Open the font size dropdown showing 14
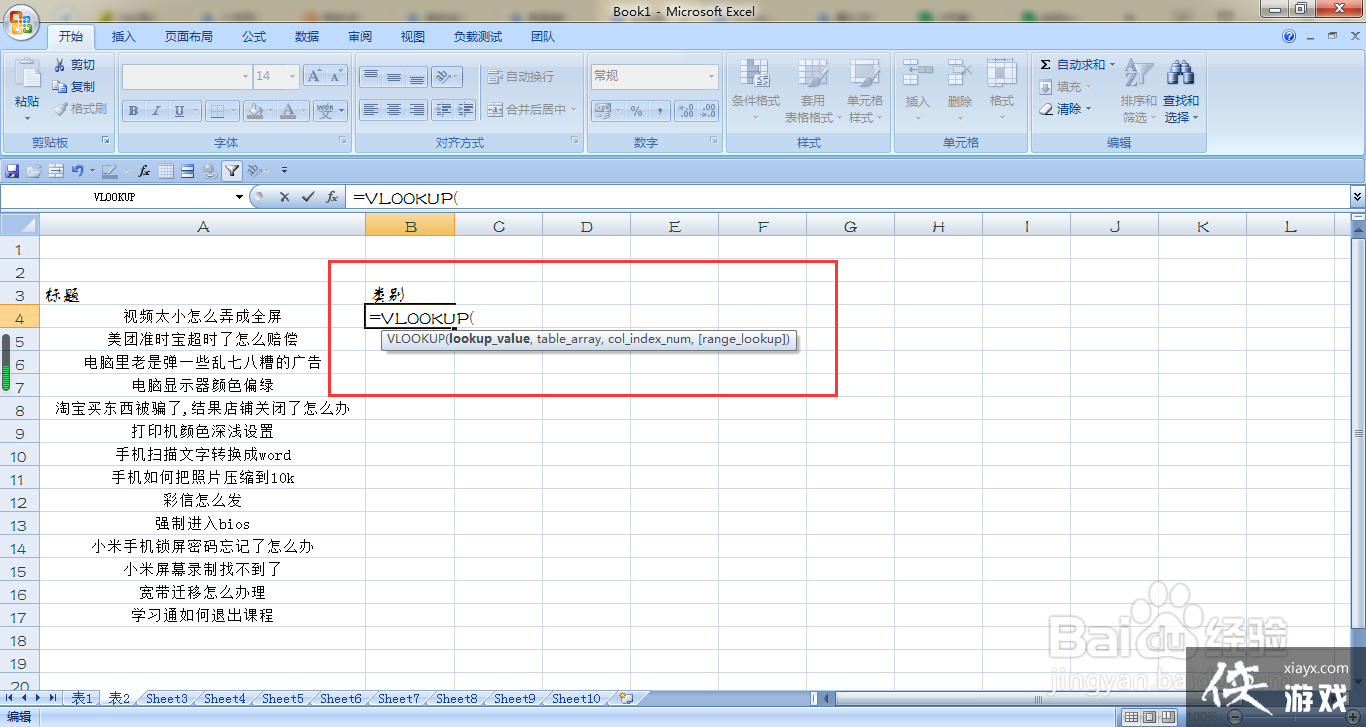This screenshot has height=727, width=1366. [x=293, y=76]
